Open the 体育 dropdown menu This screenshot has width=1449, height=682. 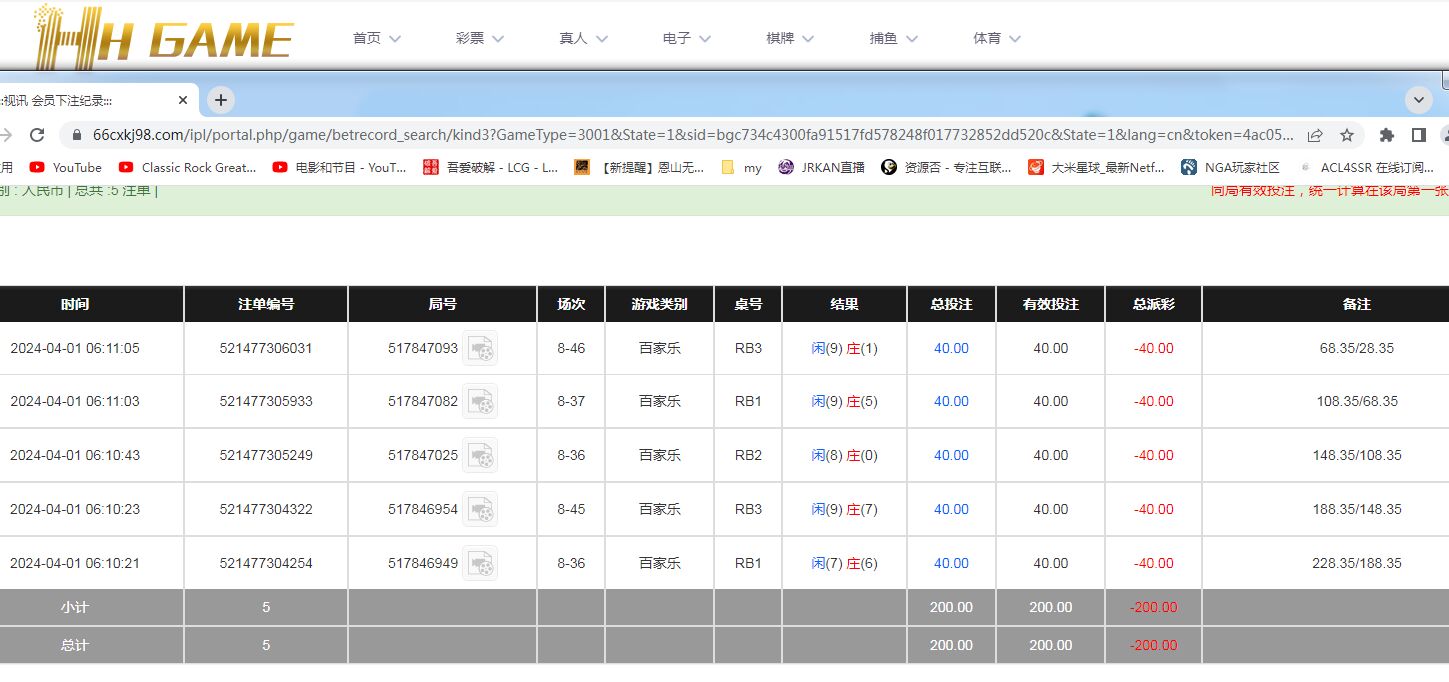coord(997,38)
